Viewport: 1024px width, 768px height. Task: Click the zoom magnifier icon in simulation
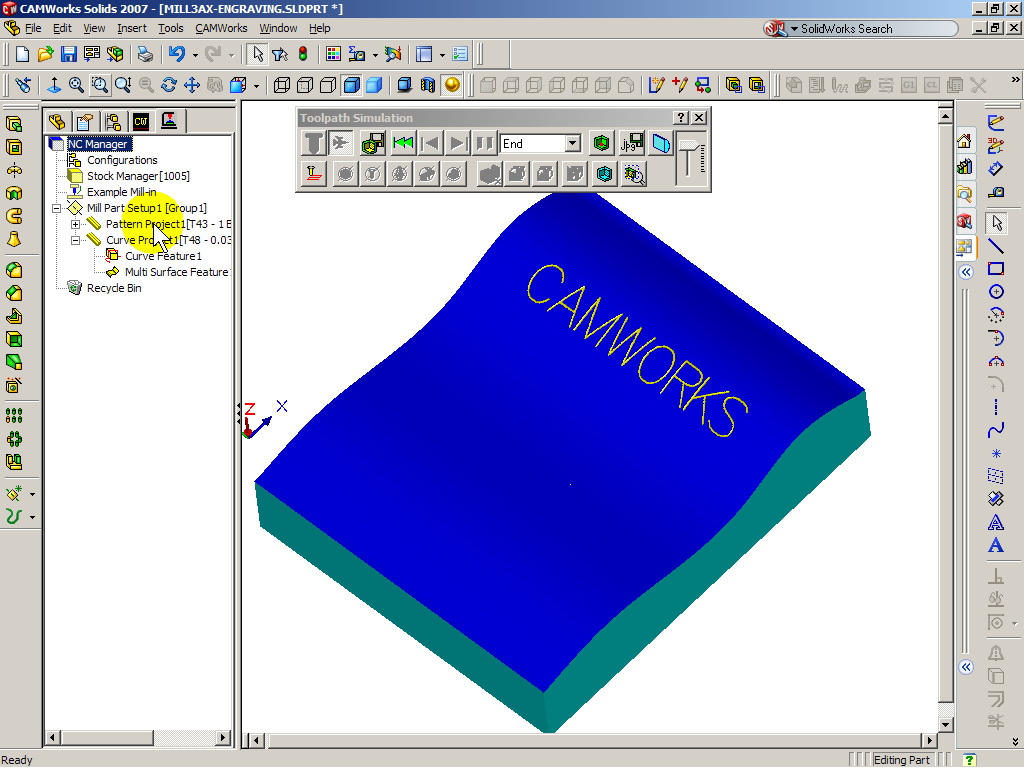pyautogui.click(x=633, y=174)
